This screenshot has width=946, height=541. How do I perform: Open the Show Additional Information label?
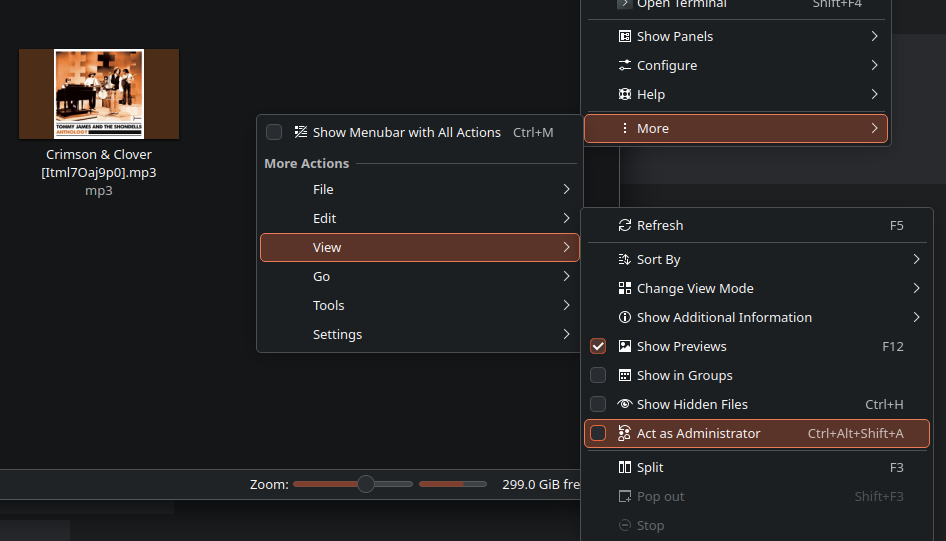click(724, 317)
